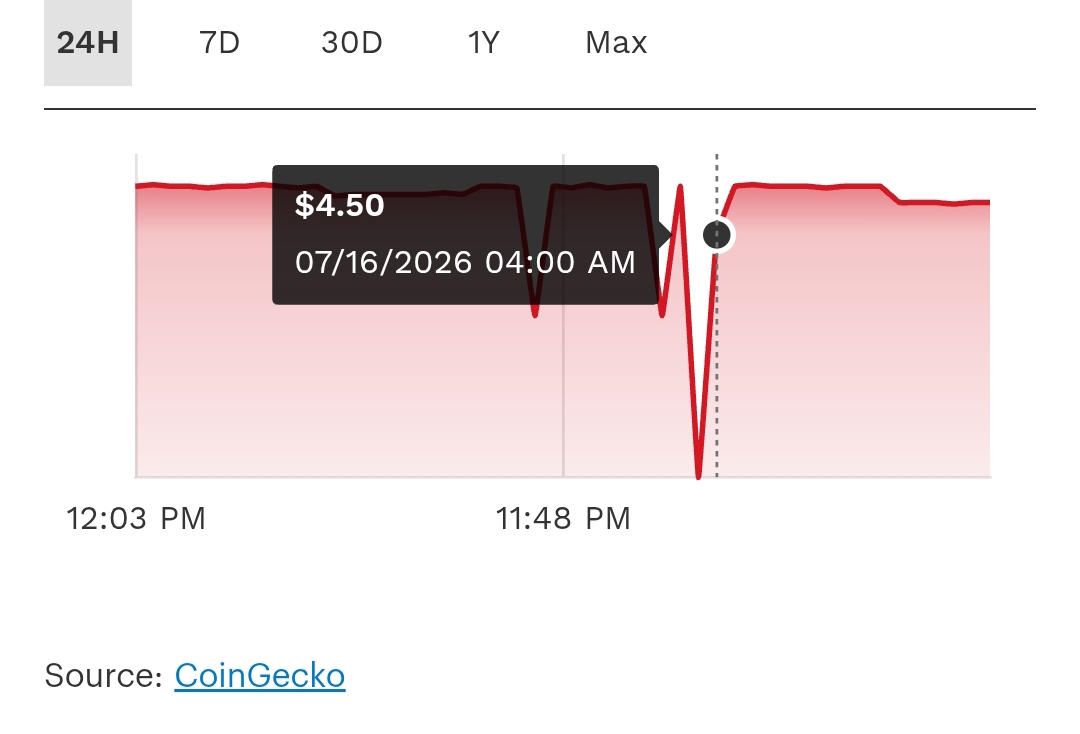Click the dark circular data point marker

(717, 235)
